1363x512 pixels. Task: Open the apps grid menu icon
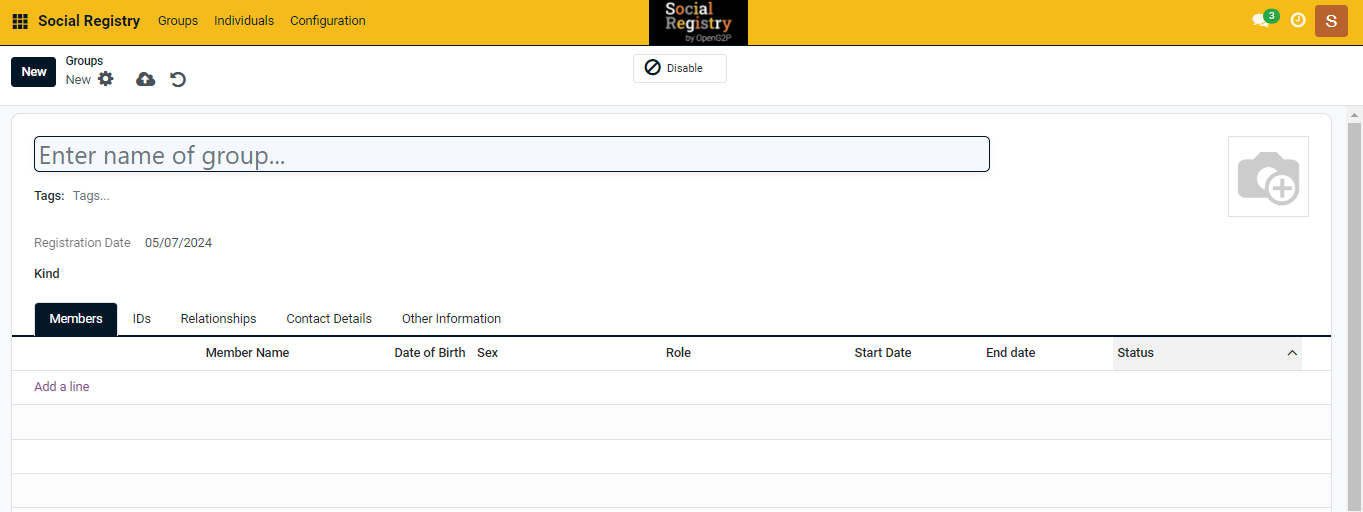[x=20, y=21]
